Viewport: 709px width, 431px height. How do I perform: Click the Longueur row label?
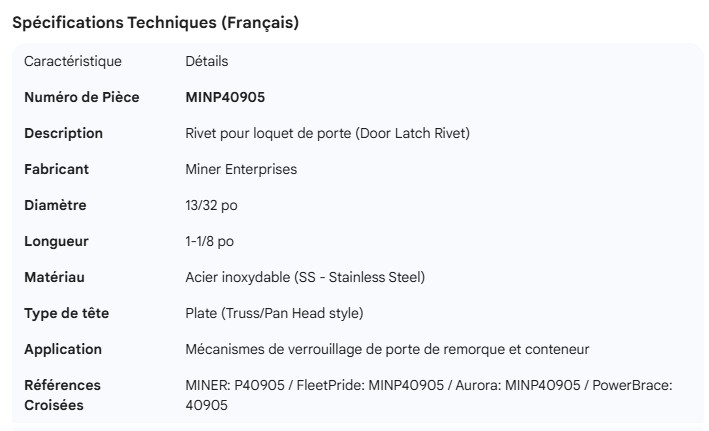(x=56, y=241)
